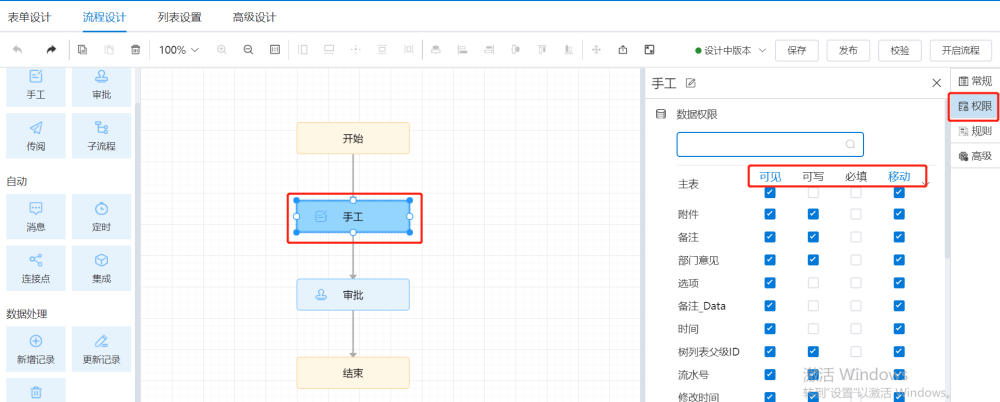Expand the chevron at the 主表 row
The width and height of the screenshot is (1000, 402).
[x=925, y=183]
